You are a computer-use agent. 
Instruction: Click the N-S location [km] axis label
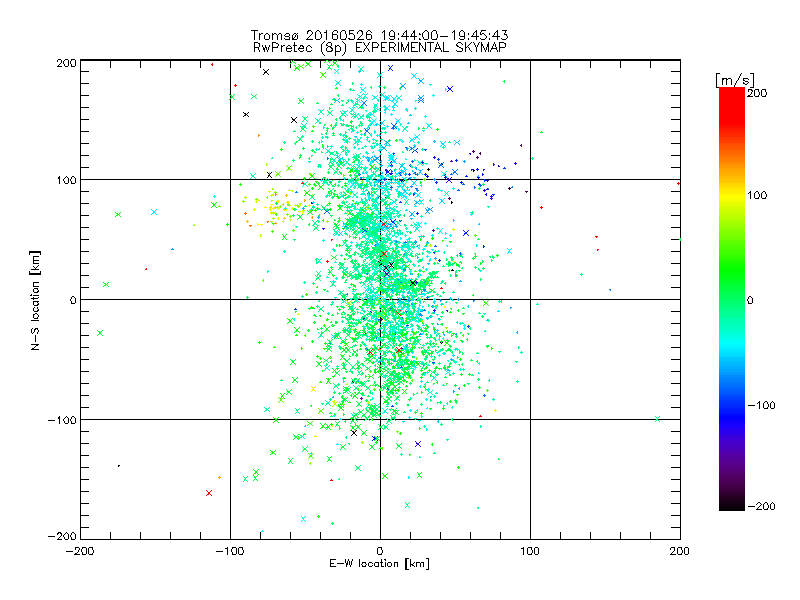pyautogui.click(x=35, y=301)
